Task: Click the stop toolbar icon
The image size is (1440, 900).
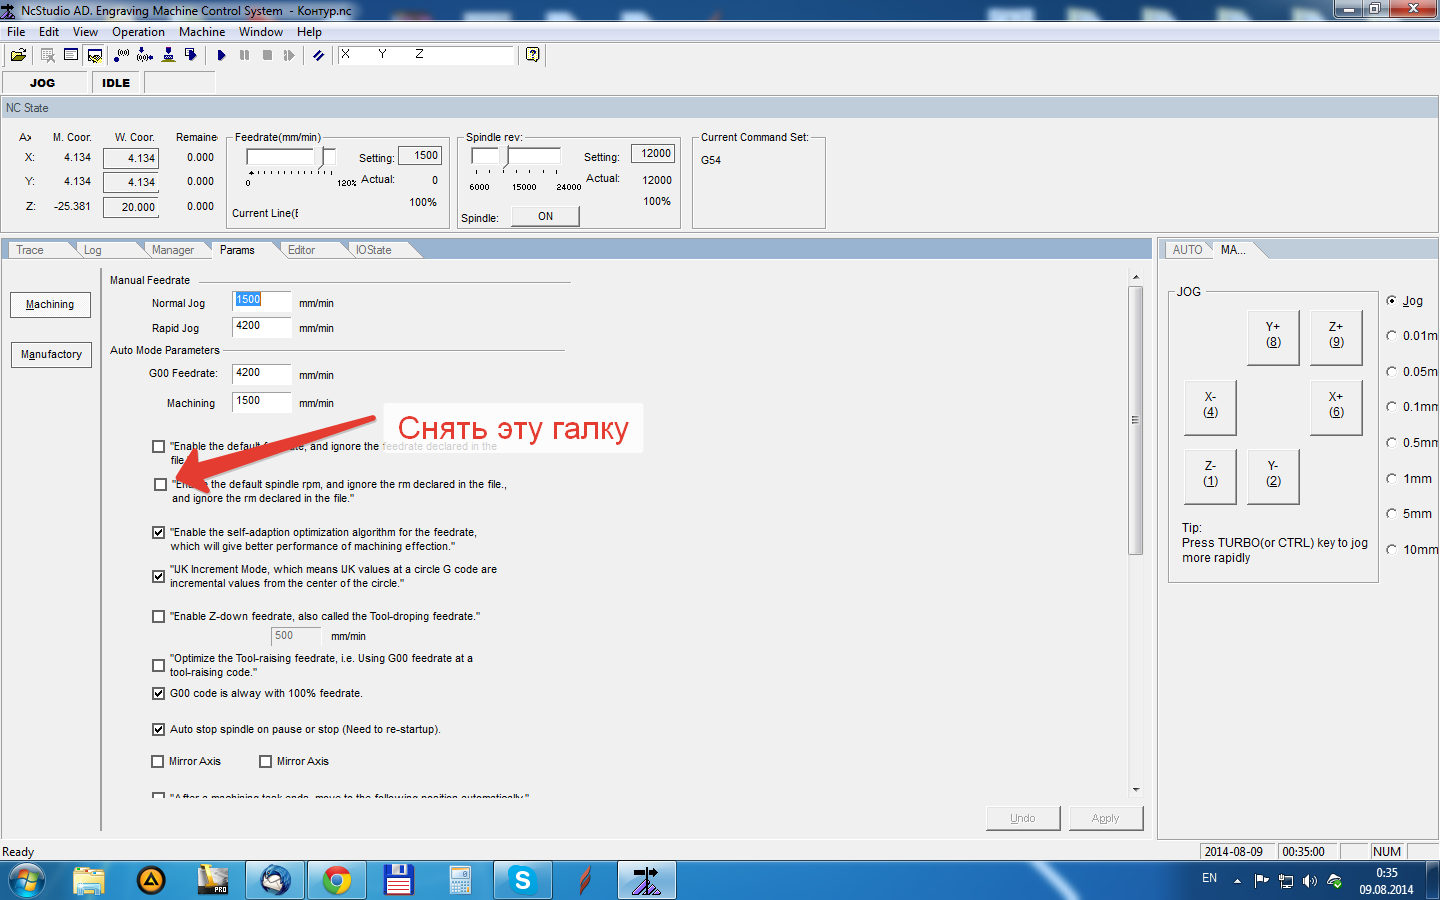Action: (x=267, y=55)
